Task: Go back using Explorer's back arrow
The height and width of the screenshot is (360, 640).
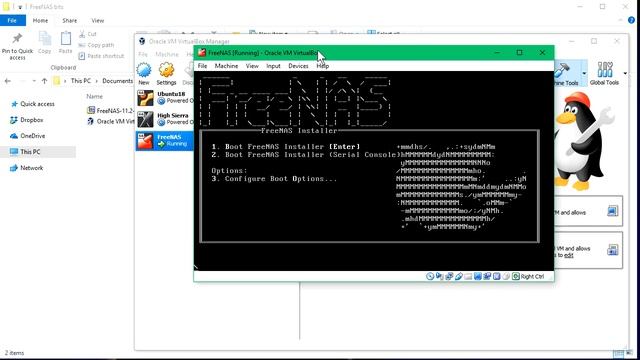Action: tap(8, 81)
